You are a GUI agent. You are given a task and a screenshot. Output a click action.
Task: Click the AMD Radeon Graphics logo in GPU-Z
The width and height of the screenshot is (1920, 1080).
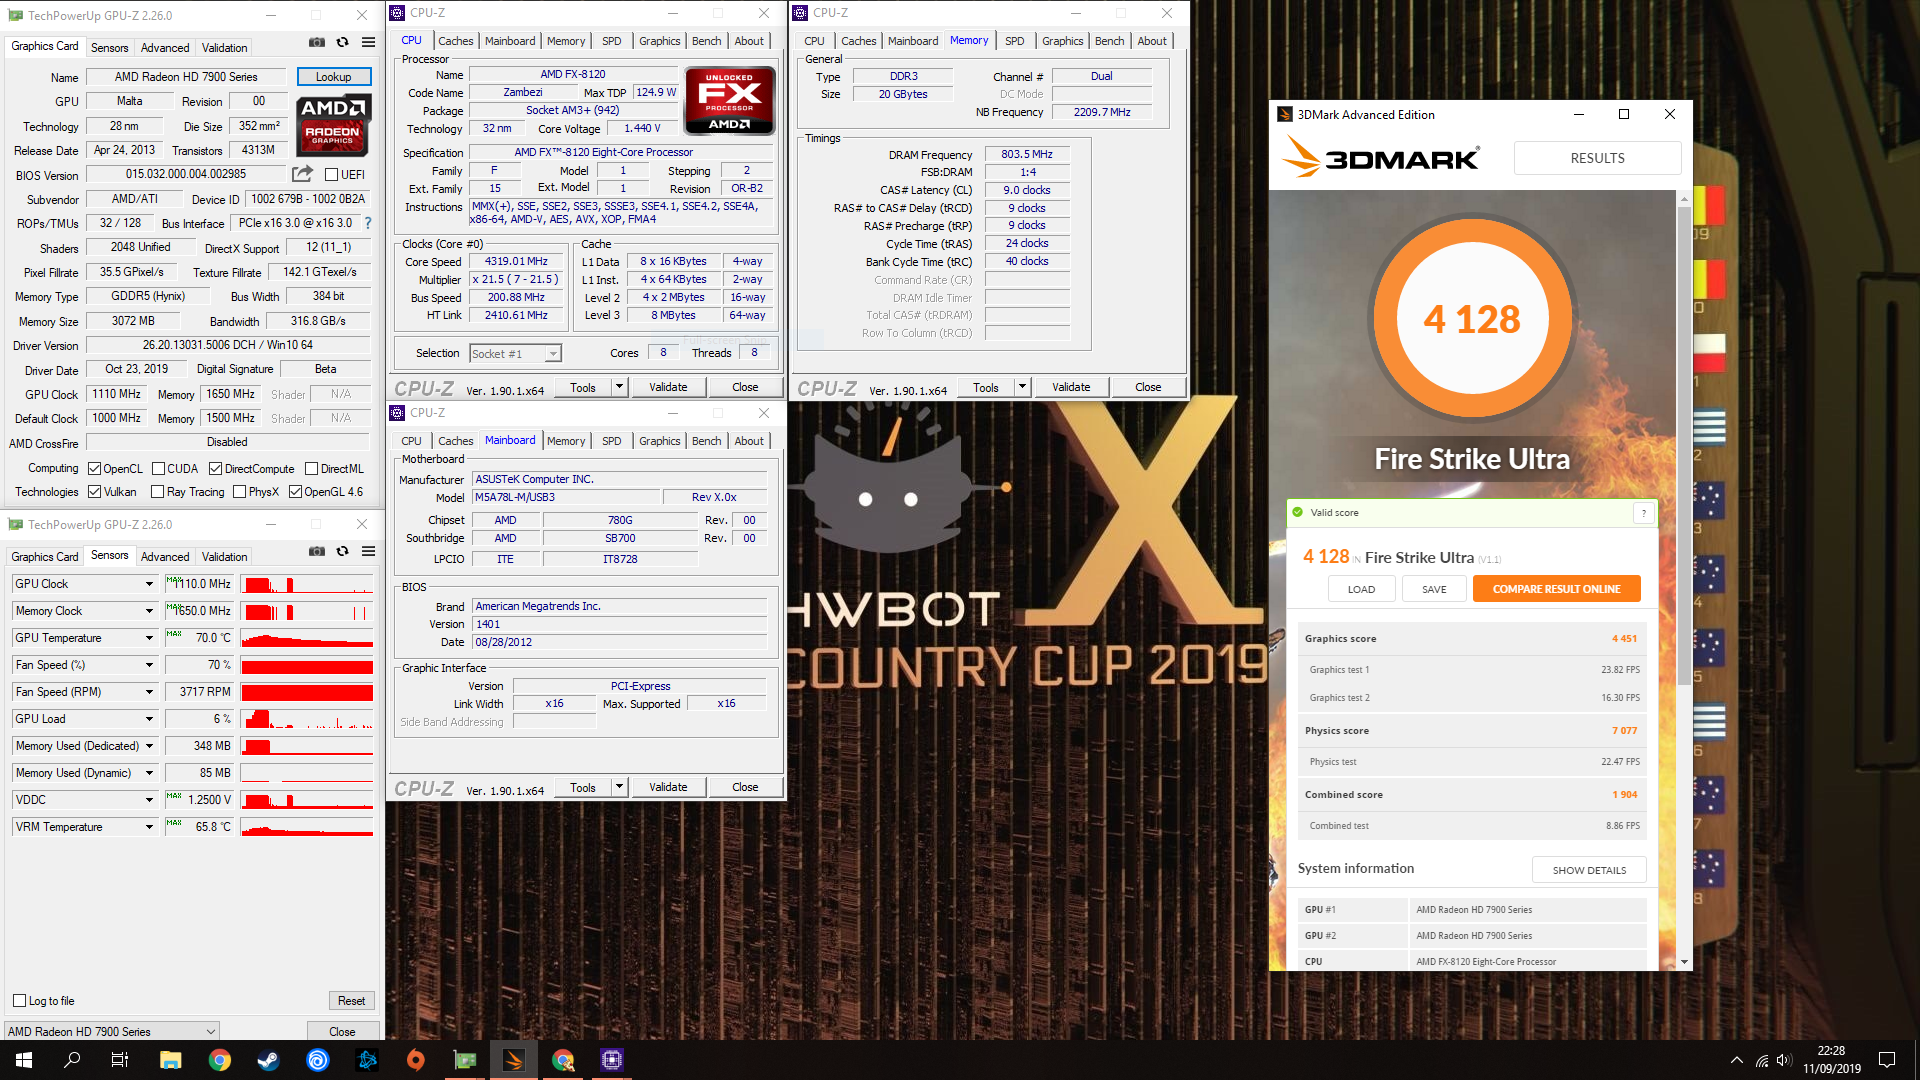click(333, 125)
